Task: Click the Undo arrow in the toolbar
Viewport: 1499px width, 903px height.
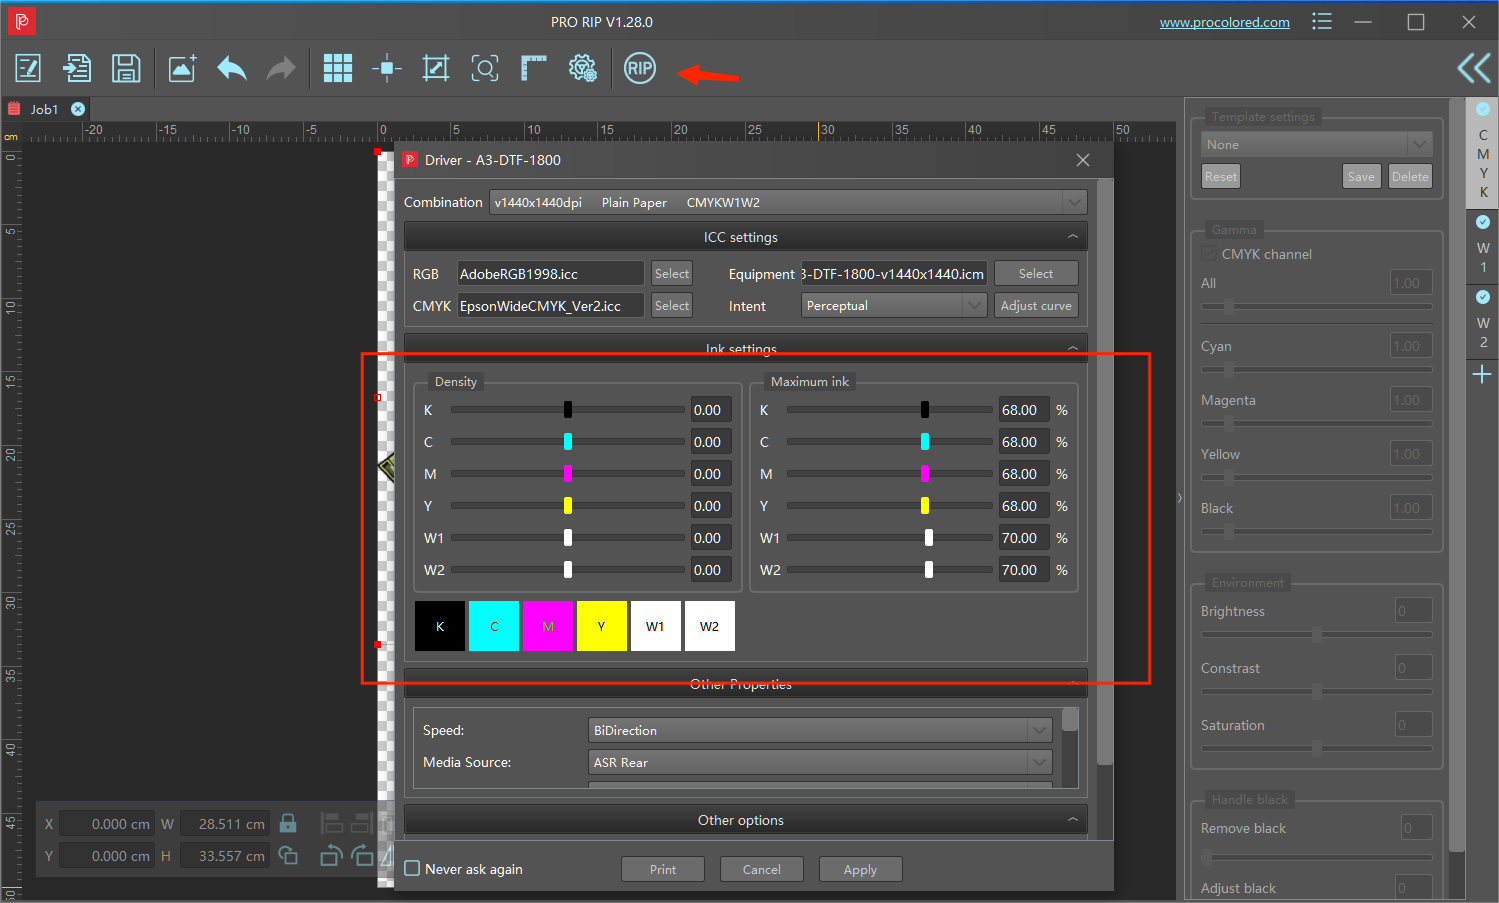Action: (231, 68)
